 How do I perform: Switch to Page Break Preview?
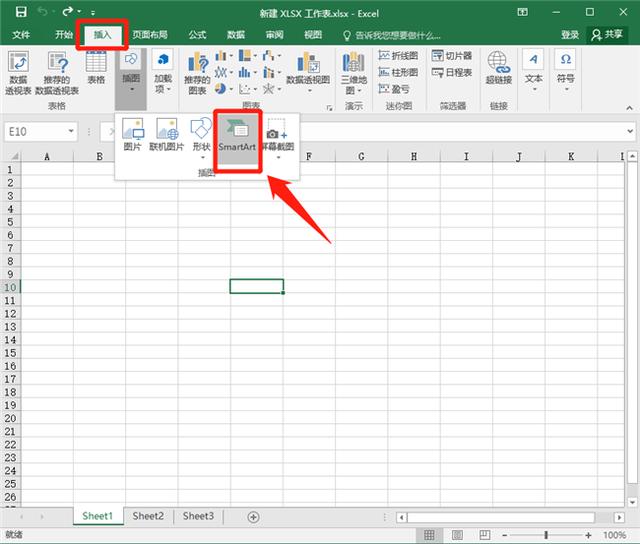484,535
